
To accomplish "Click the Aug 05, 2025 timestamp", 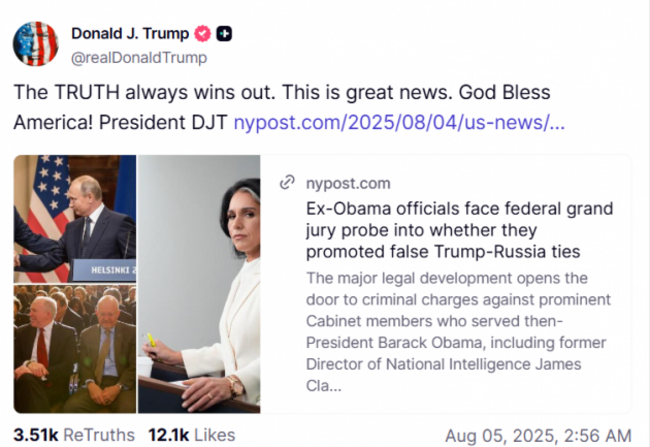I will click(538, 435).
